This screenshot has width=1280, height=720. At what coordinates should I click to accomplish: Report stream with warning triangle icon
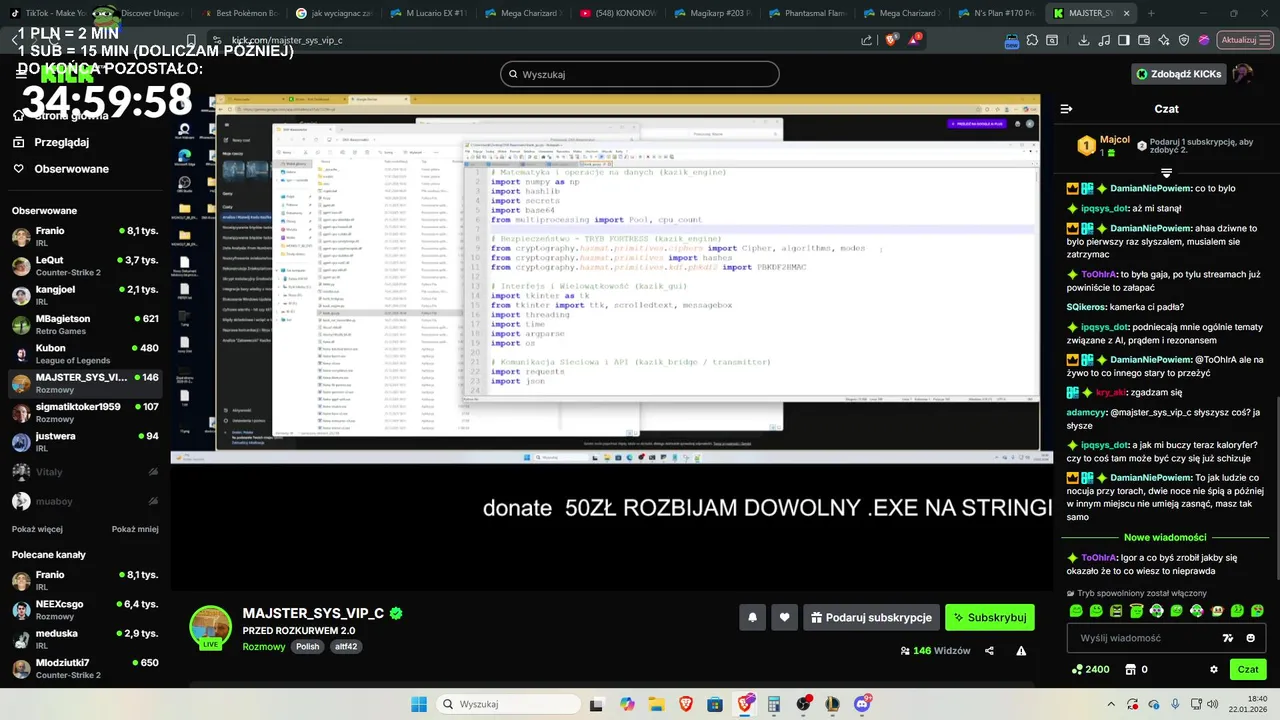tap(1021, 650)
